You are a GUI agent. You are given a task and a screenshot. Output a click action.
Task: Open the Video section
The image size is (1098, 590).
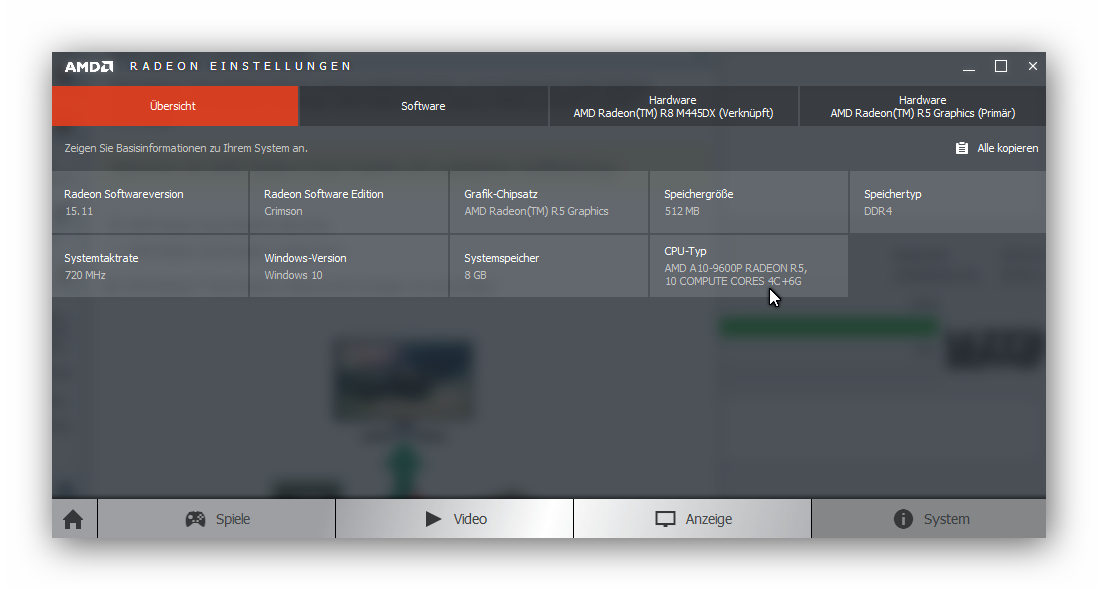[454, 519]
